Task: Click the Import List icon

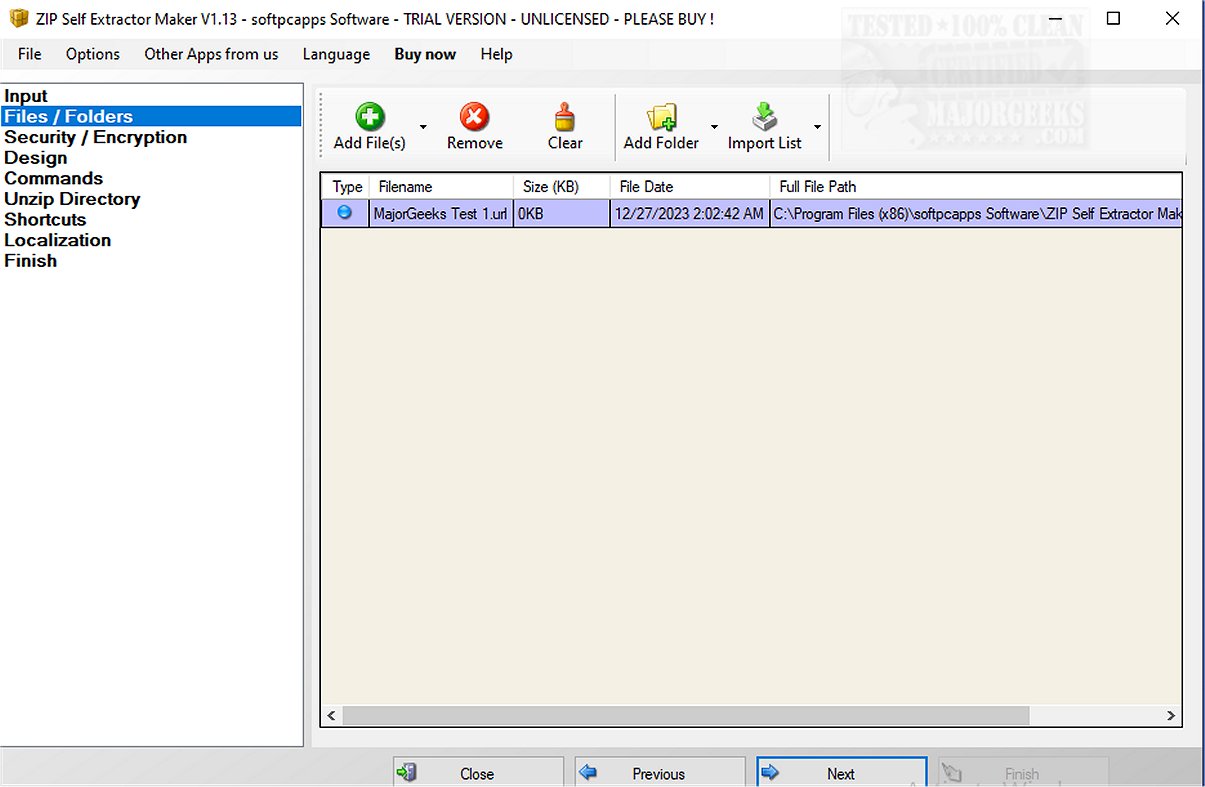Action: click(x=764, y=117)
